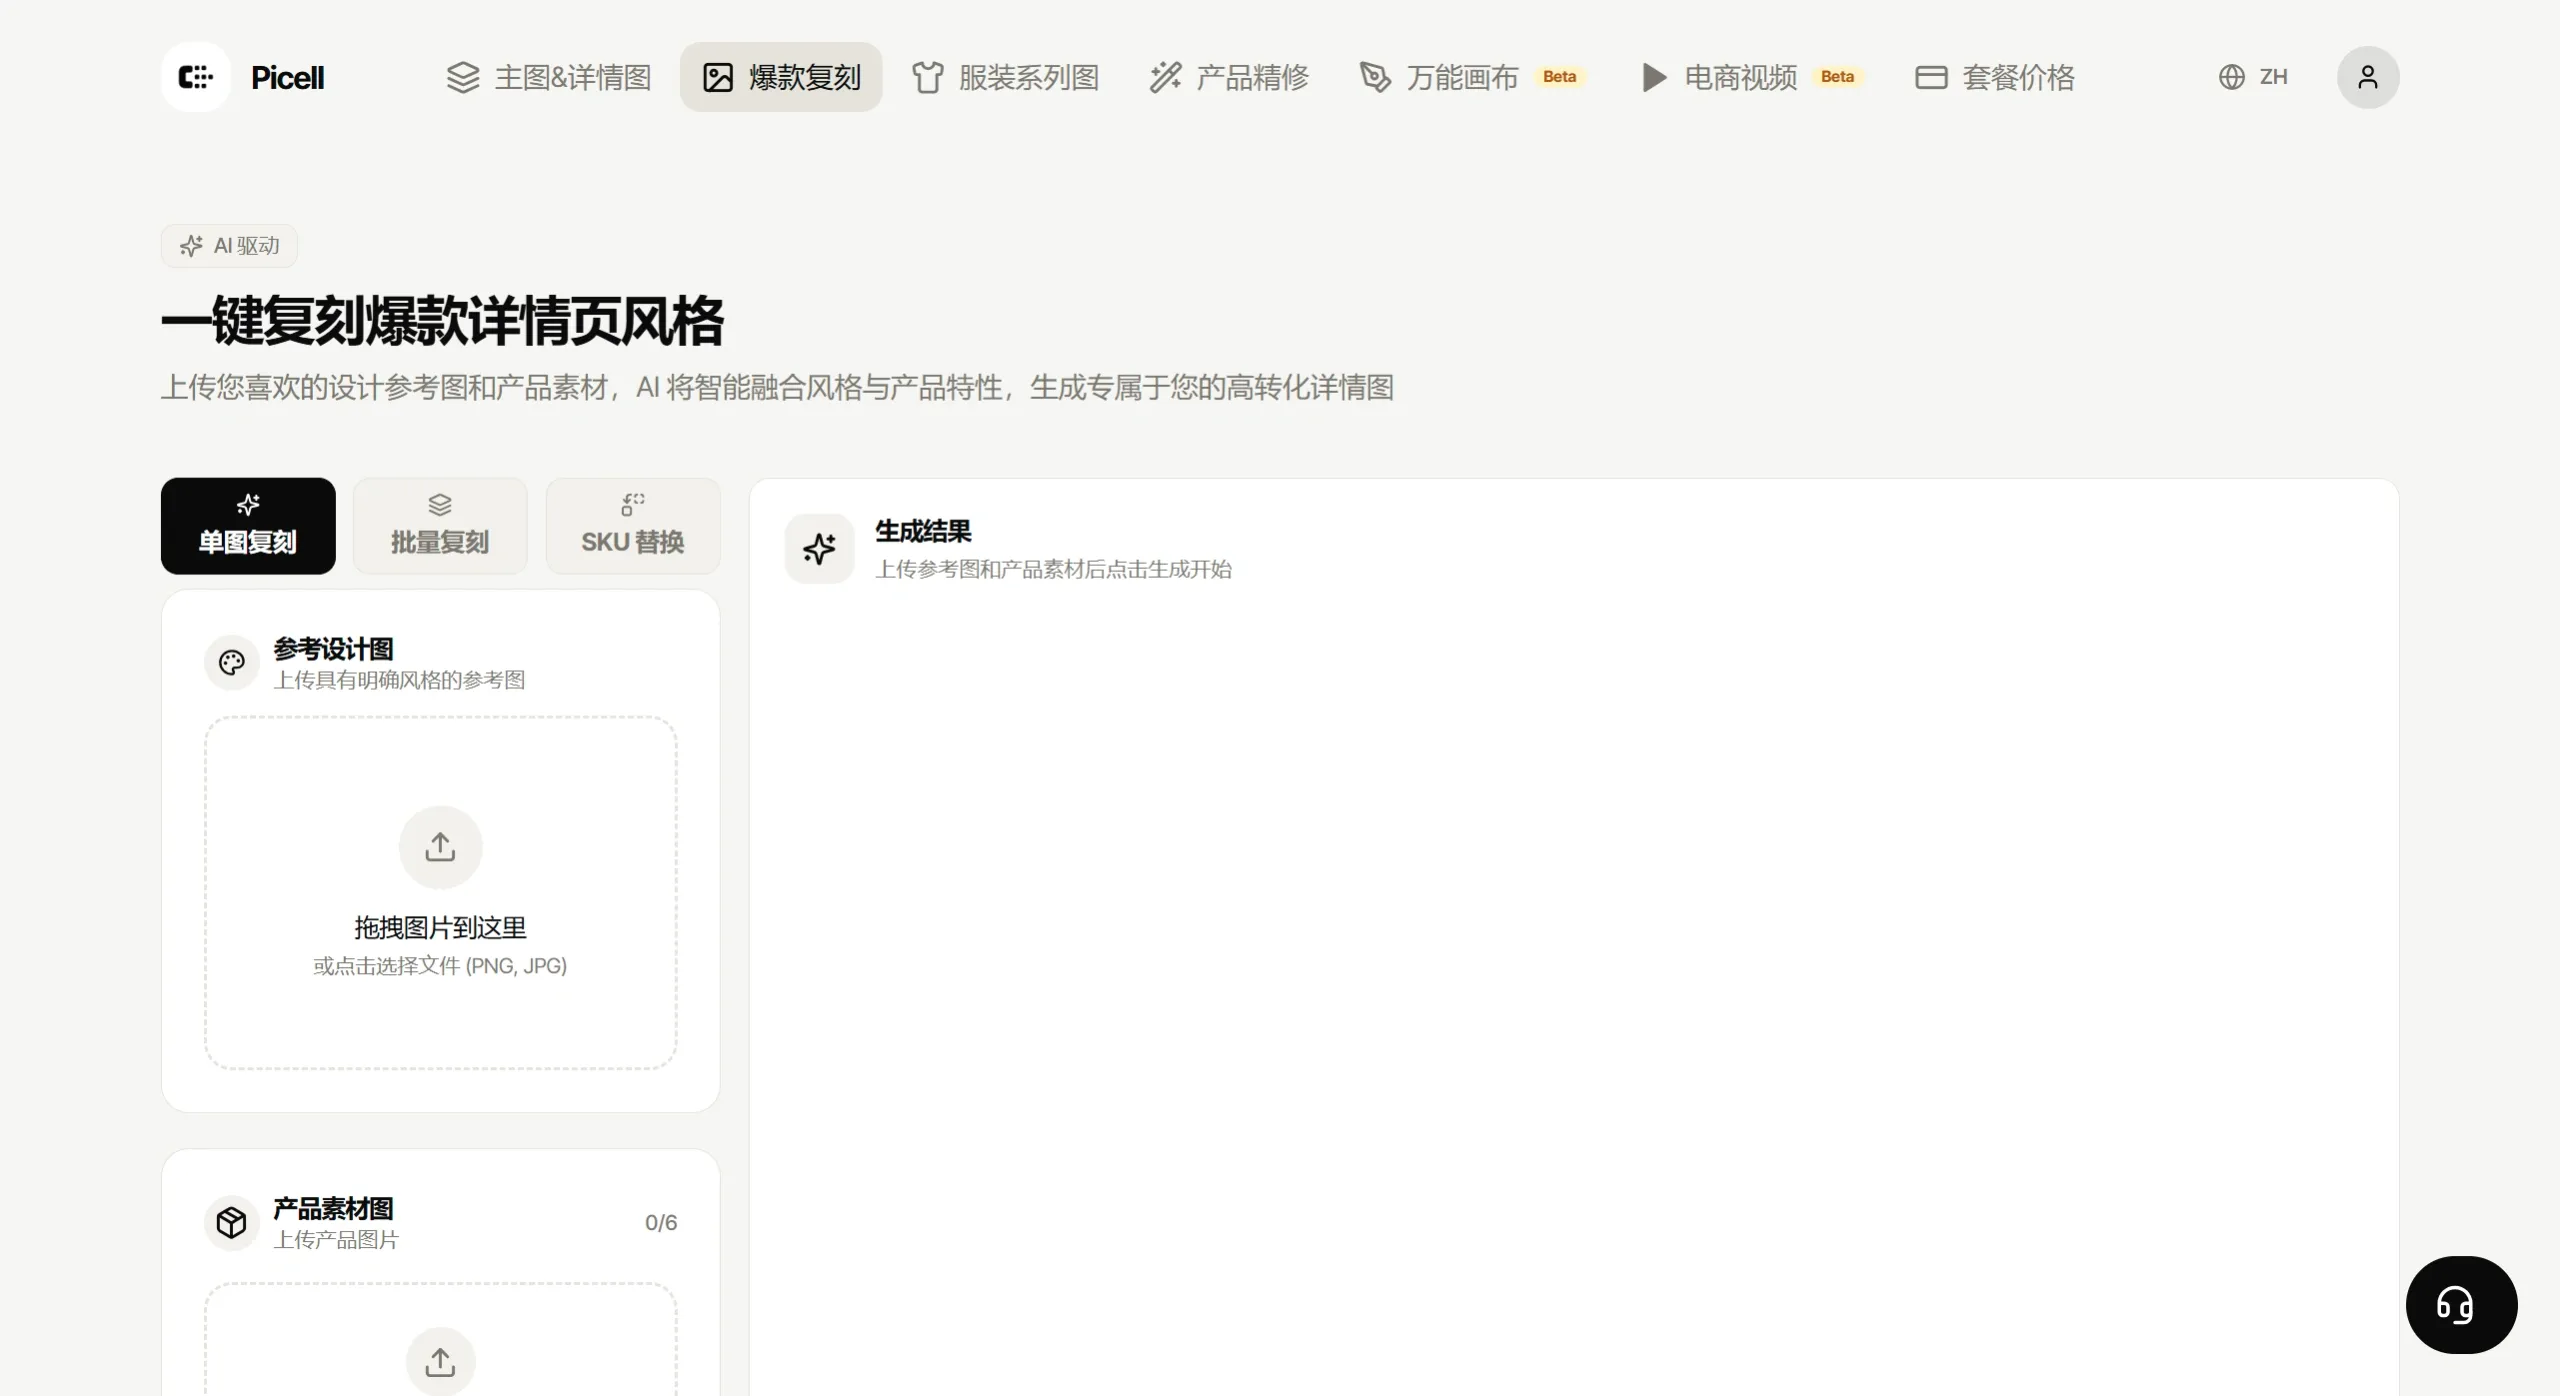The width and height of the screenshot is (2560, 1396).
Task: Click the sparkle icon beside 生成结果
Action: pyautogui.click(x=820, y=549)
